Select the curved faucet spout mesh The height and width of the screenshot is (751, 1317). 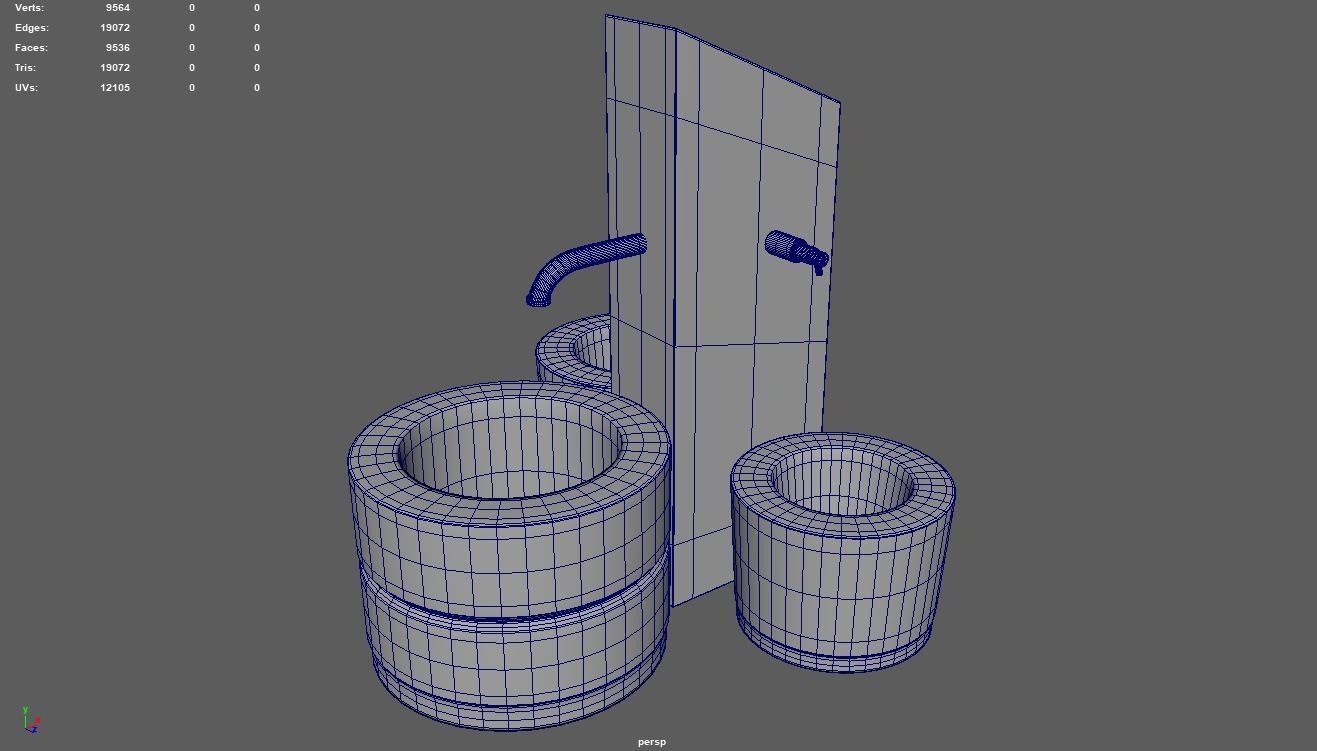pos(584,268)
